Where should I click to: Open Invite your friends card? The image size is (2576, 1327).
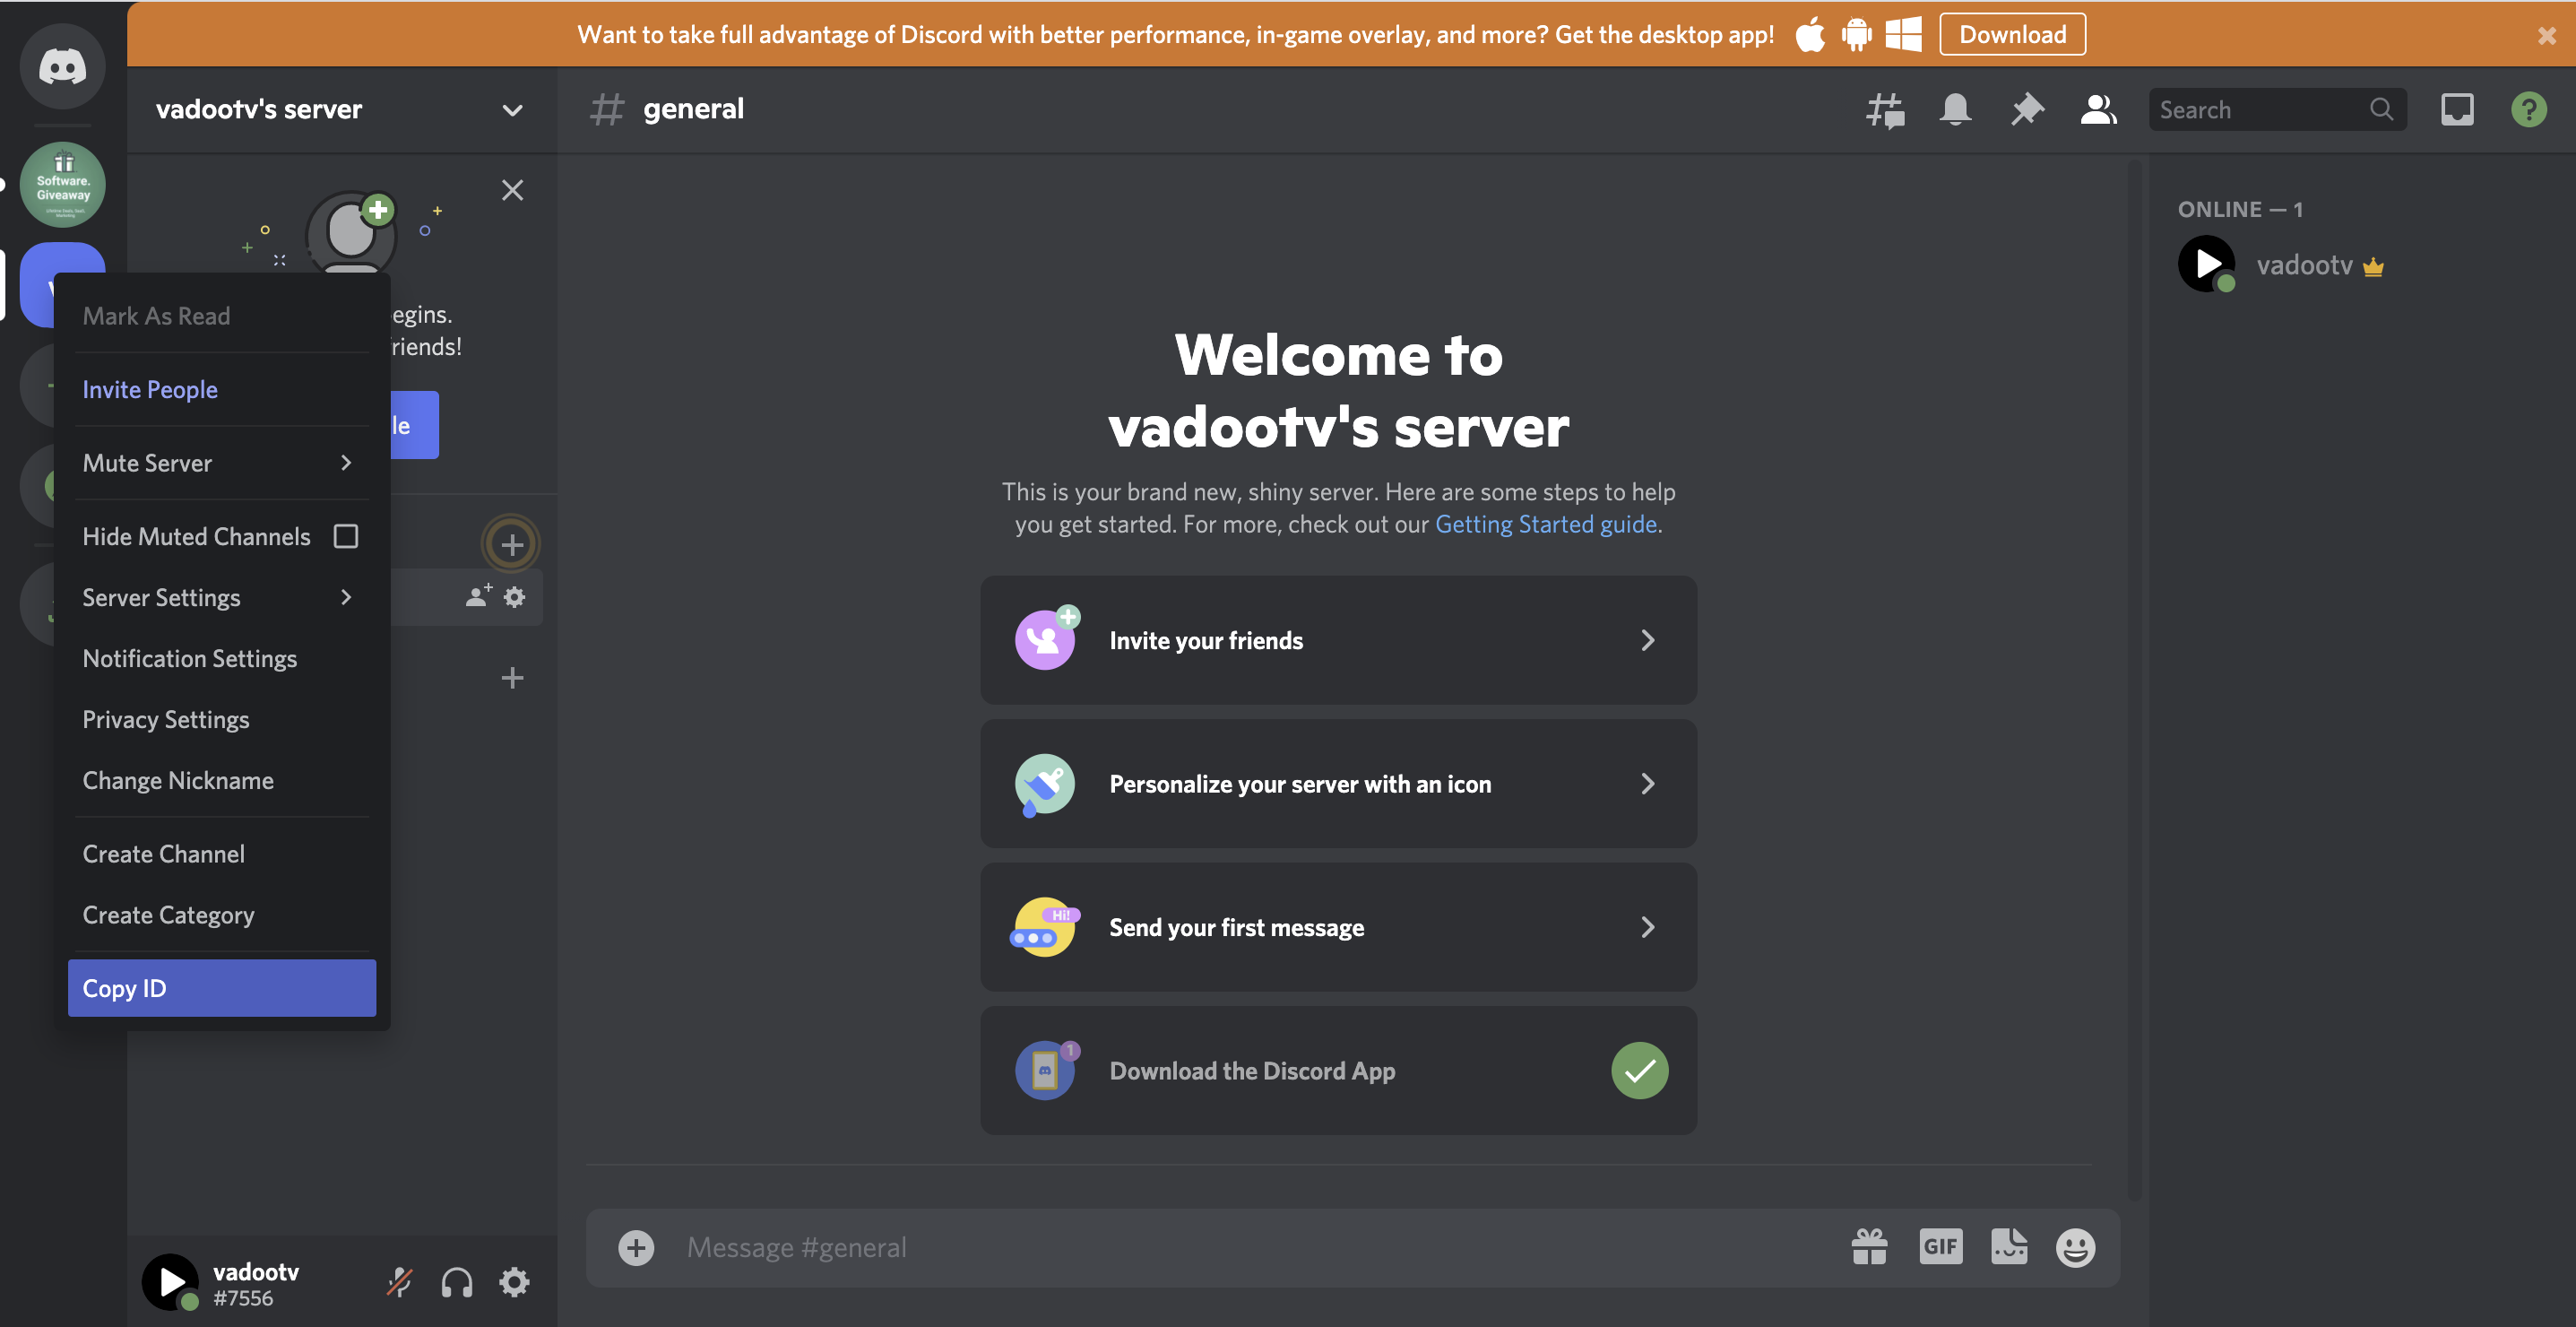[1338, 640]
